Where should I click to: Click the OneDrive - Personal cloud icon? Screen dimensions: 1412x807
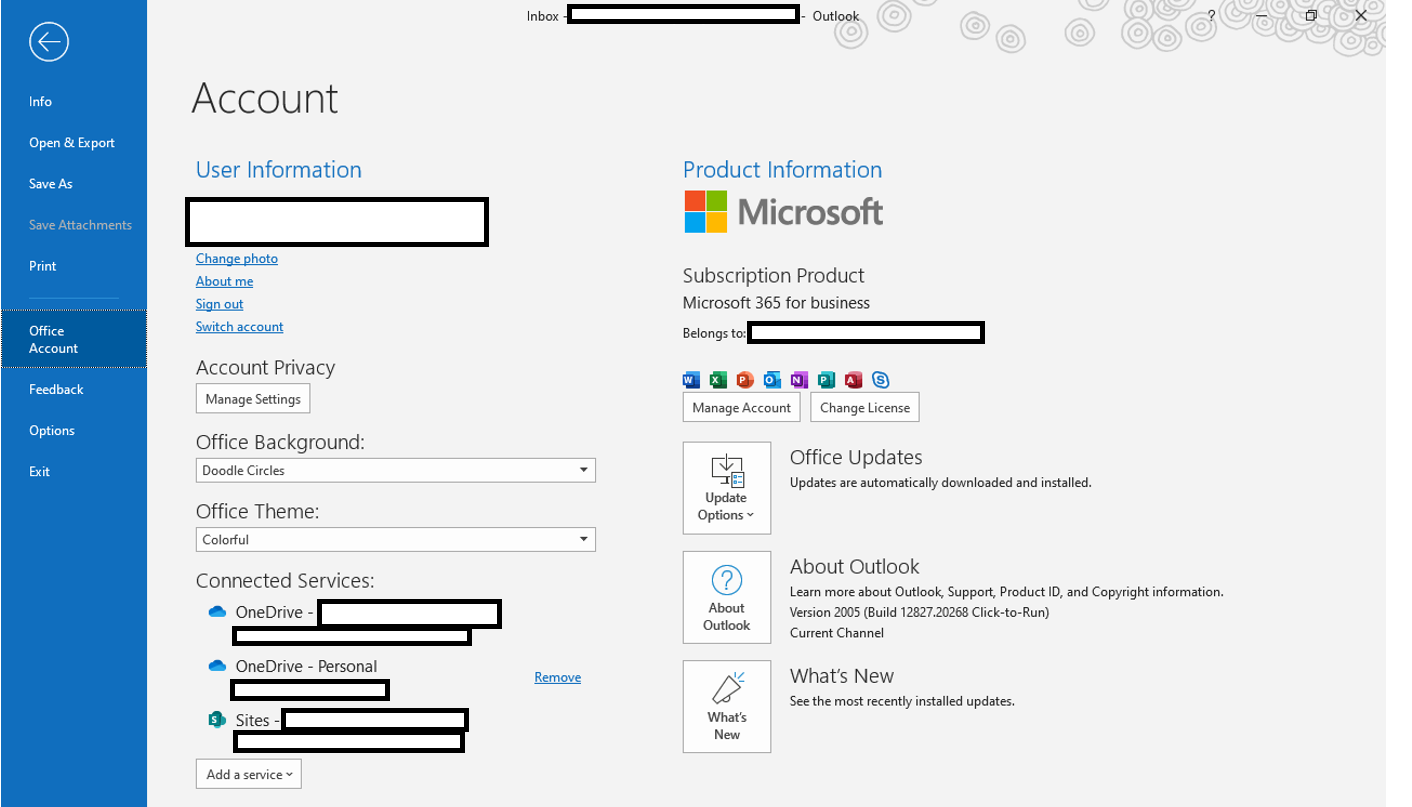pos(217,666)
